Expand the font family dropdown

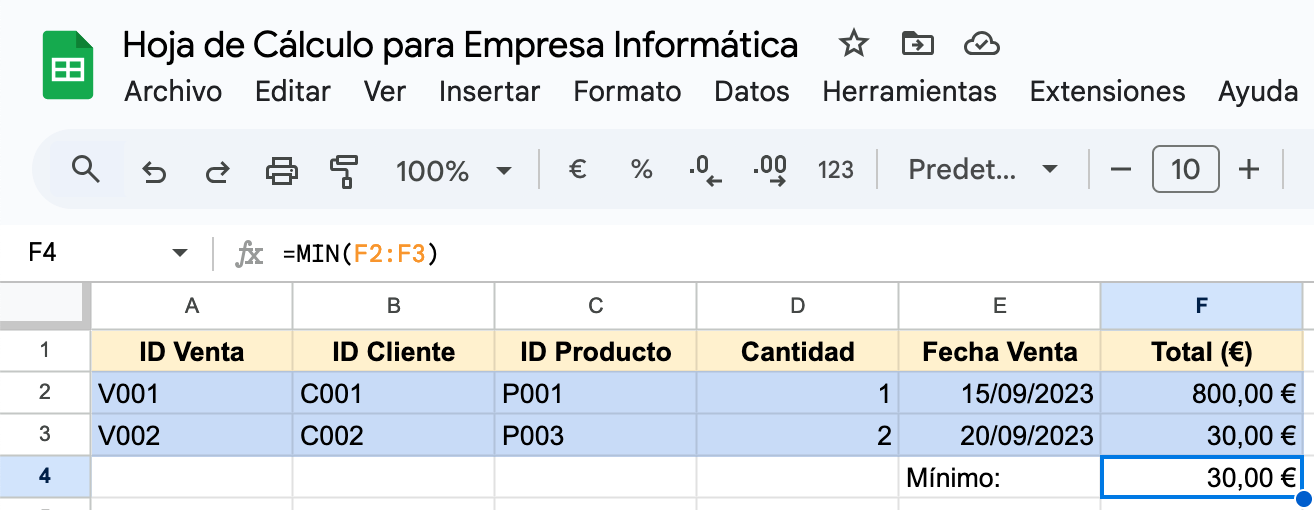coord(982,170)
